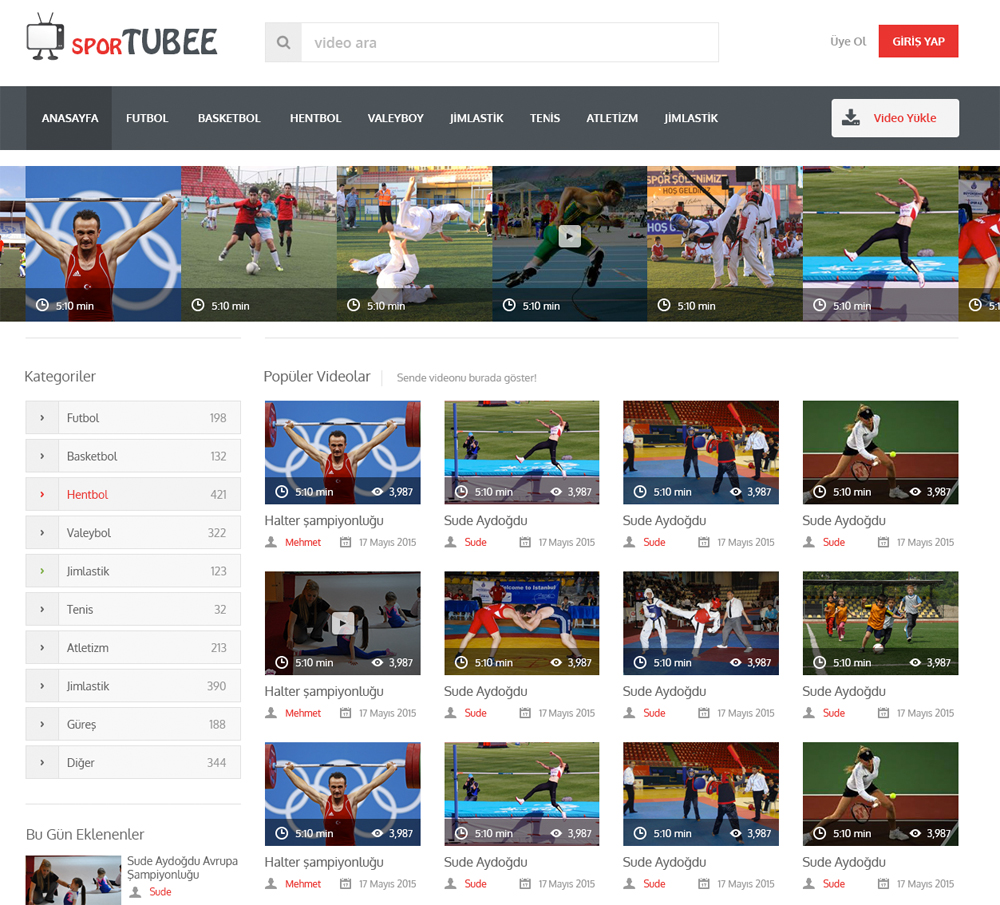This screenshot has width=1000, height=905.
Task: Expand the Futbol category arrow
Action: click(42, 418)
